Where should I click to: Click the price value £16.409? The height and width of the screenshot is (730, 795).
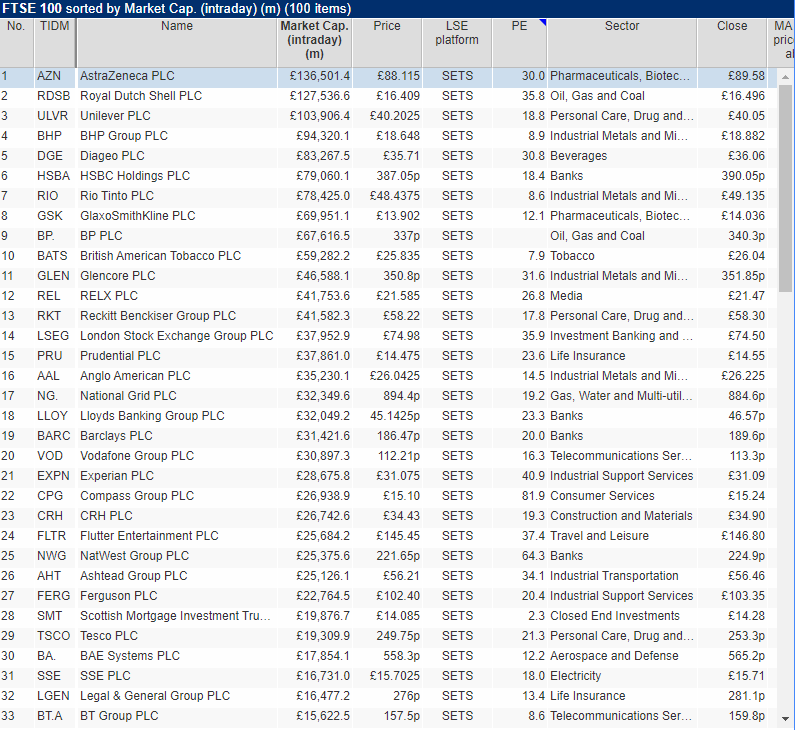[398, 96]
